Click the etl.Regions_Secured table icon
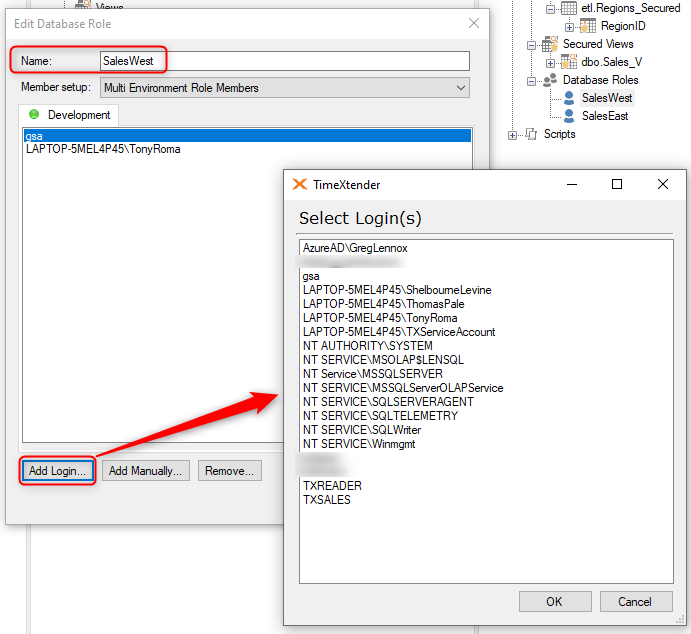Image resolution: width=691 pixels, height=634 pixels. (x=568, y=8)
